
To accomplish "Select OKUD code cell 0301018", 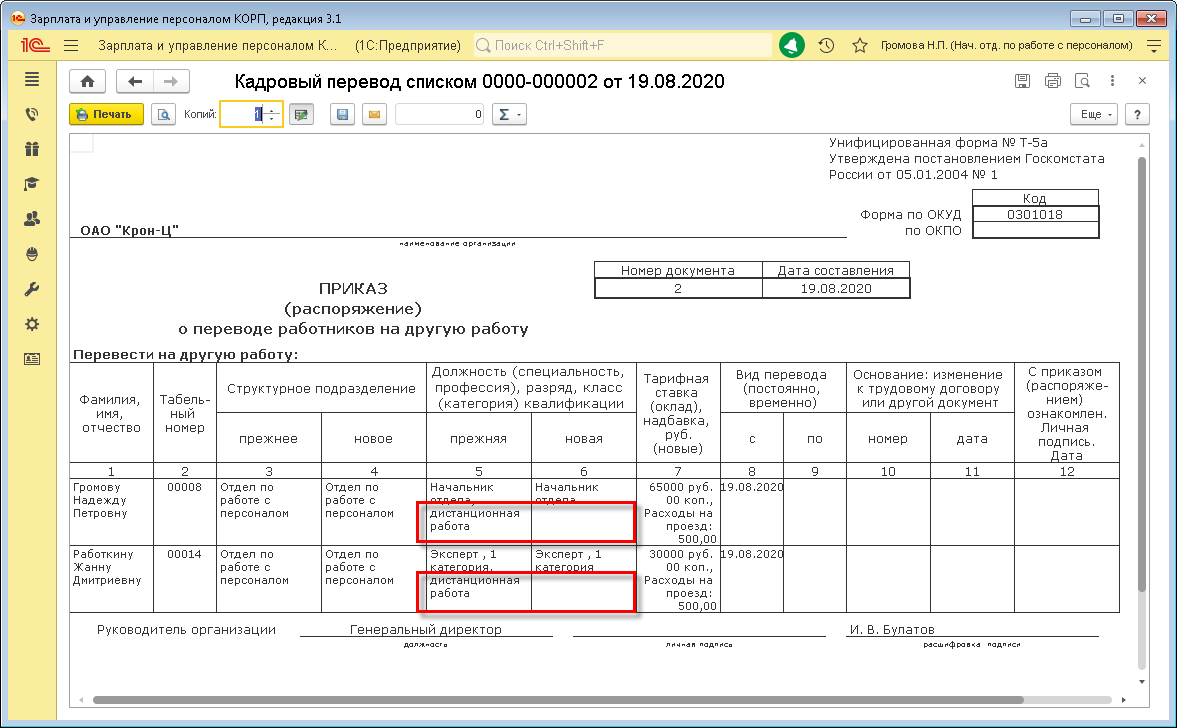I will point(1035,215).
